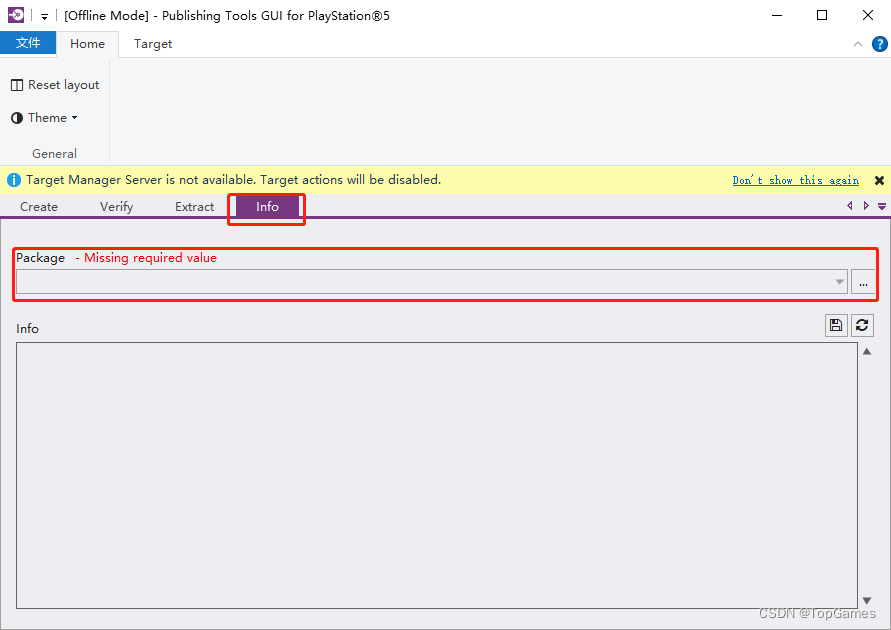The height and width of the screenshot is (630, 891).
Task: Browse for a package with the ... button
Action: coord(863,282)
